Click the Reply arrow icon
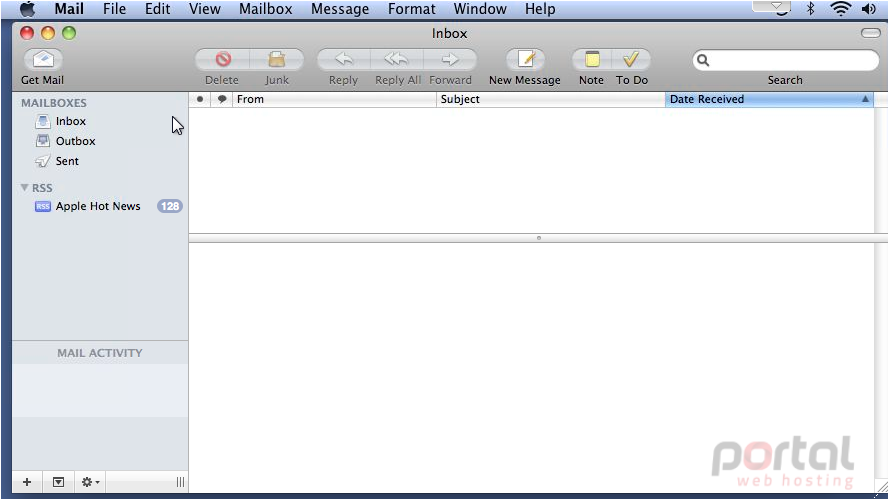889x500 pixels. pos(344,59)
